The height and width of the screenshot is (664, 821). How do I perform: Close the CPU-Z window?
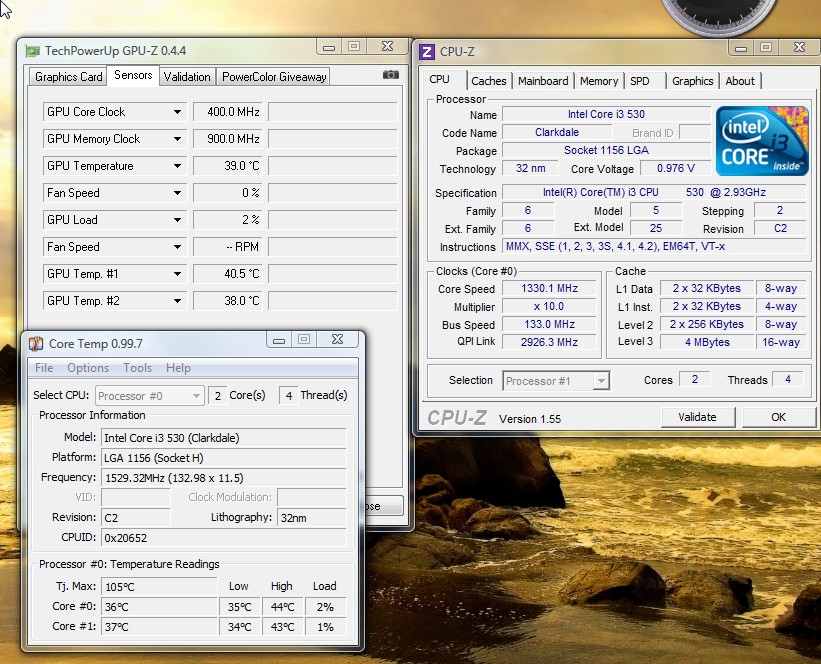800,48
